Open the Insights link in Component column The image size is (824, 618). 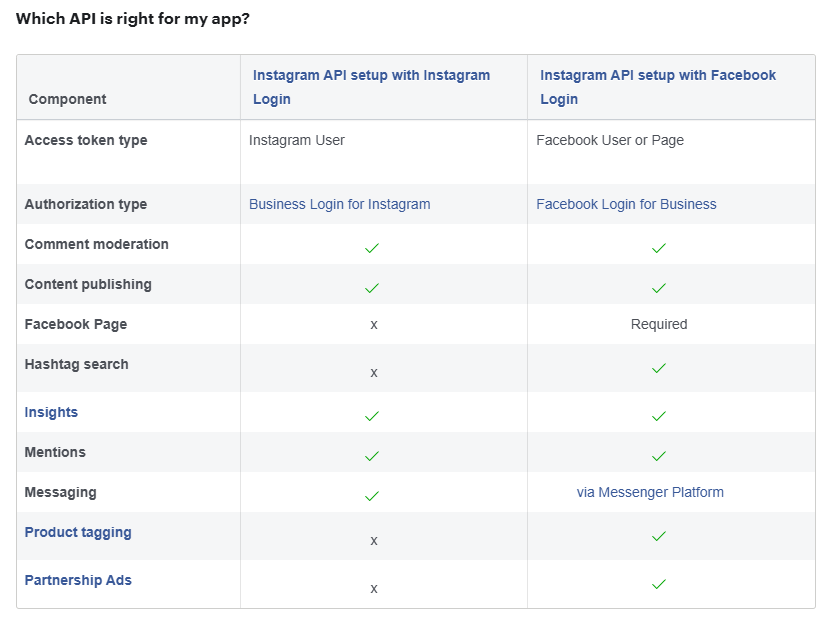coord(51,412)
